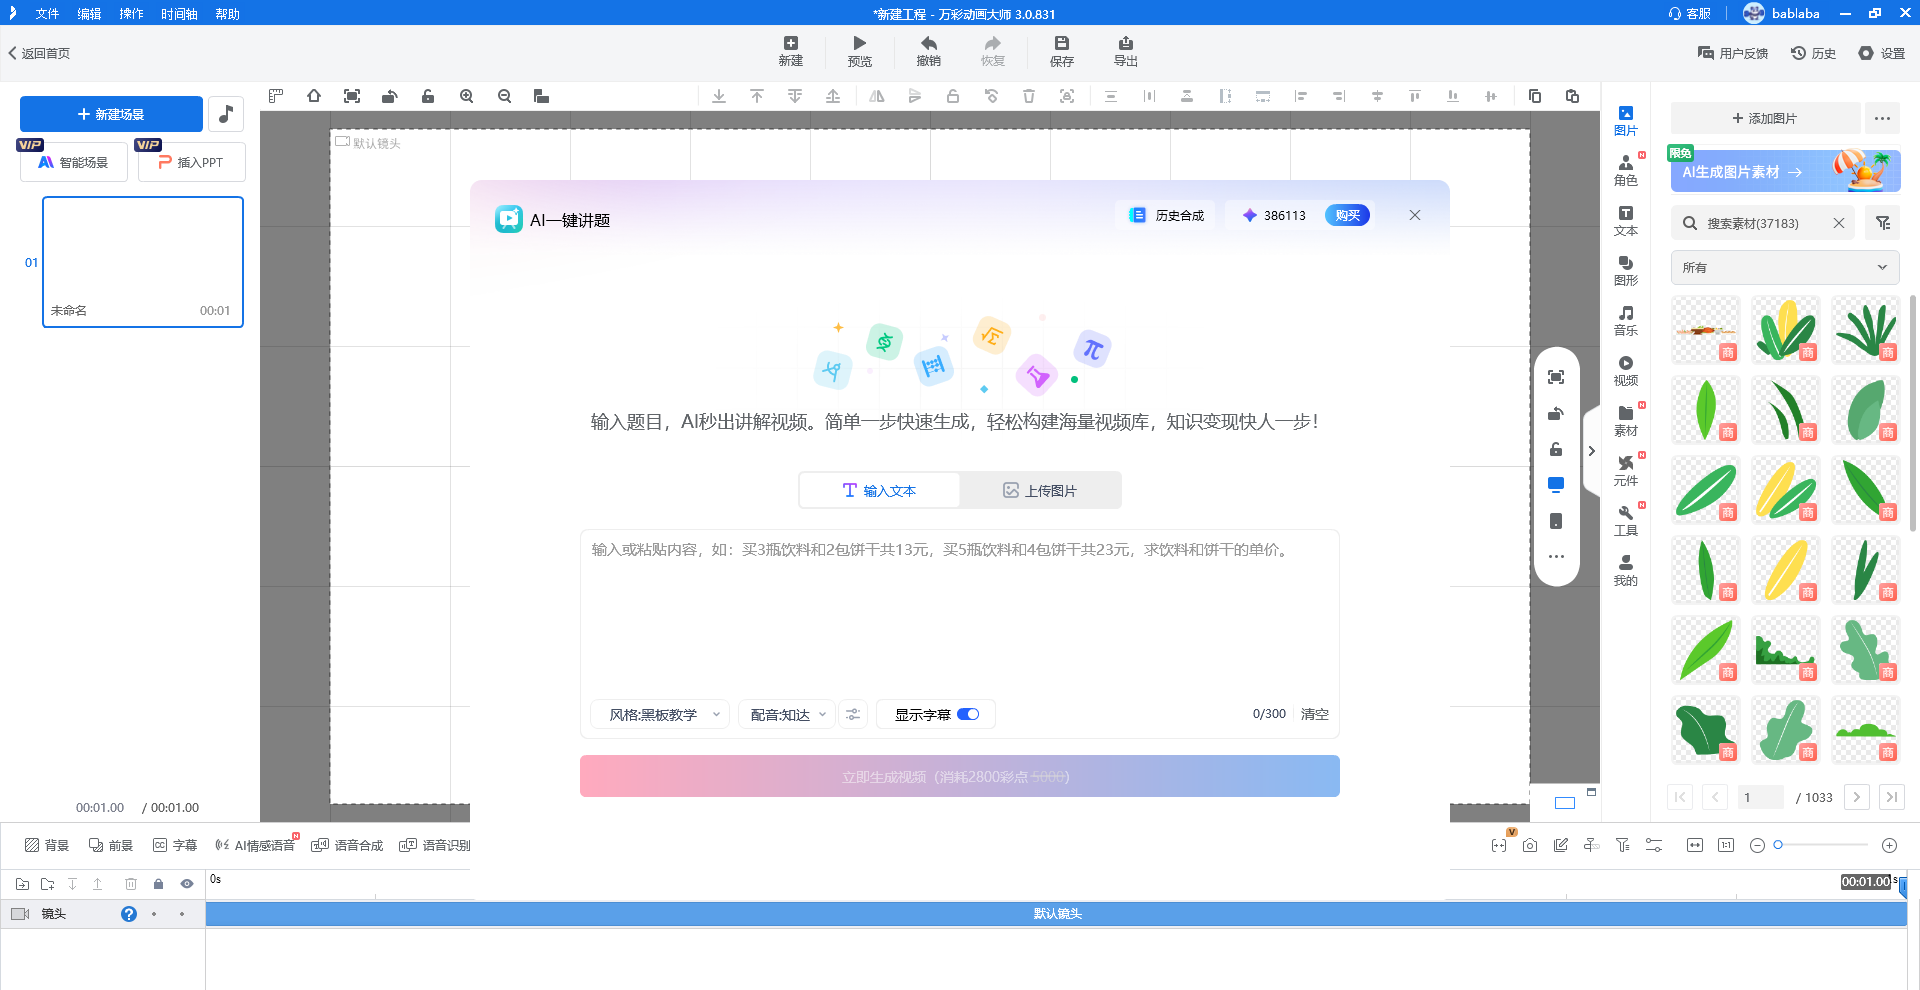Open the voice settings sliders icon
The image size is (1920, 990).
(x=852, y=714)
